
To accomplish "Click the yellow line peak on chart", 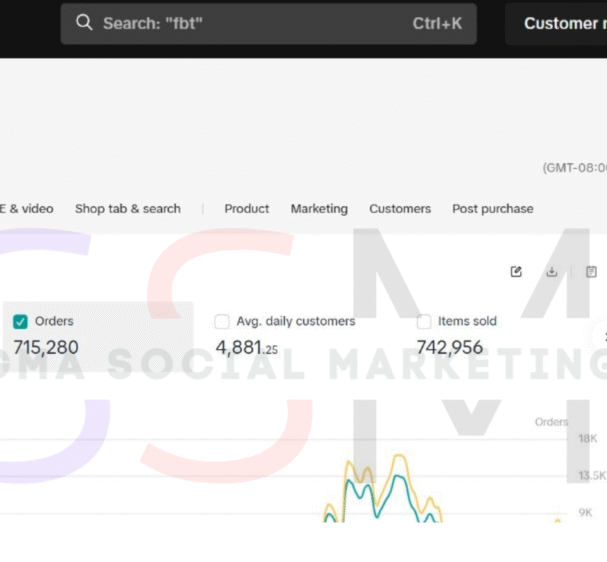I will [399, 457].
